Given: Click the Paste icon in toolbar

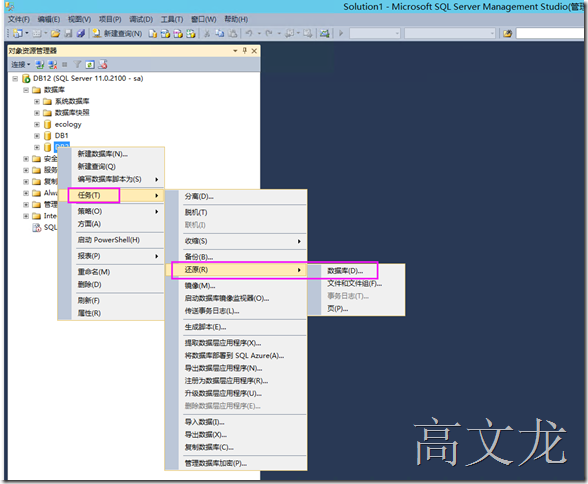Looking at the screenshot, I should (232, 33).
